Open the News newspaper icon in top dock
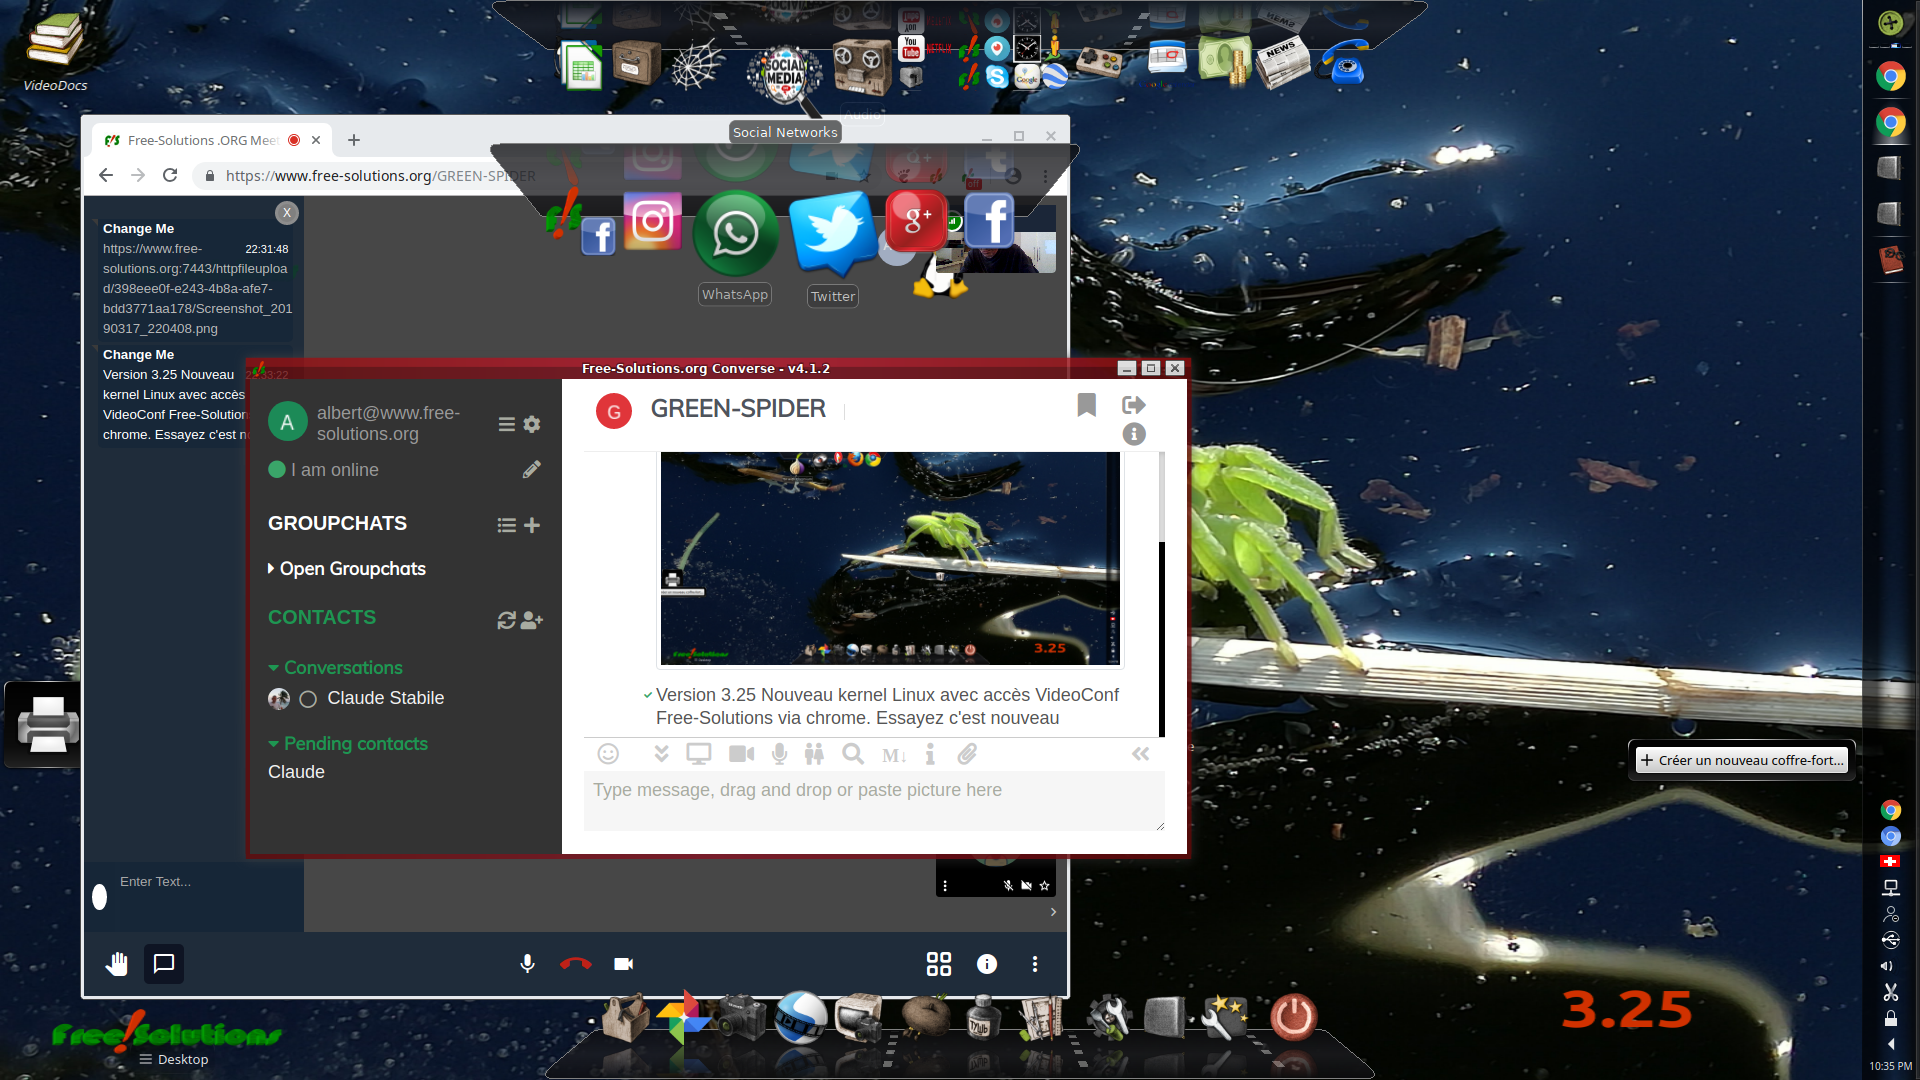Screen dimensions: 1920x1080 pos(1283,62)
